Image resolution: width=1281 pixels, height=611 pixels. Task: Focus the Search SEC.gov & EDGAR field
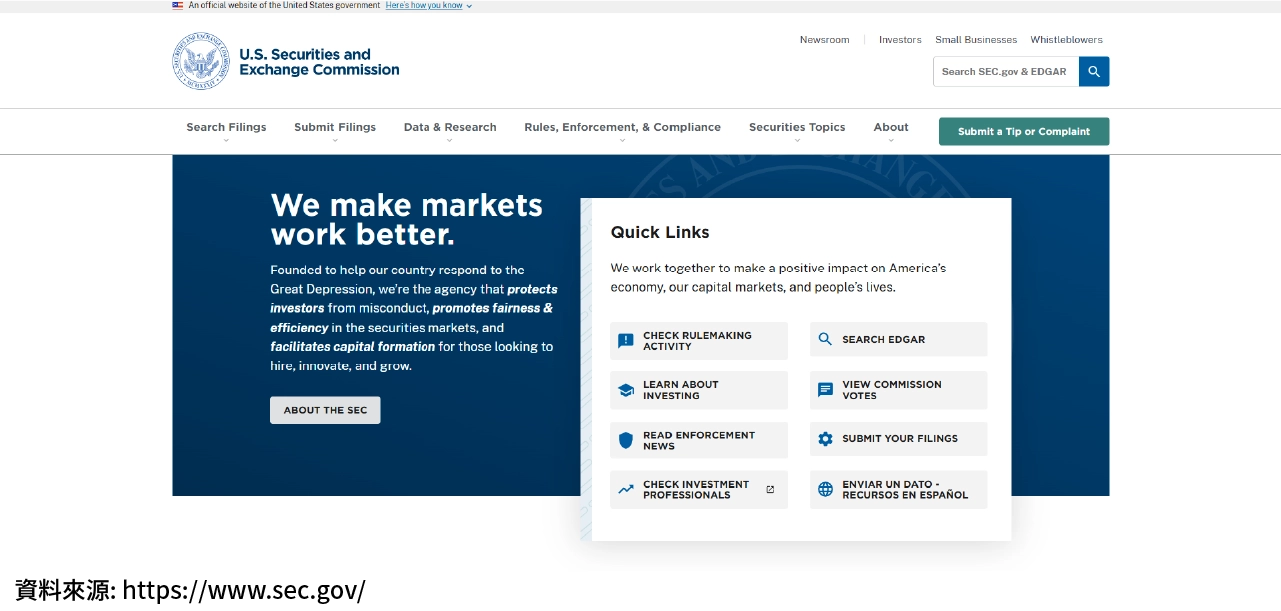click(x=1005, y=72)
